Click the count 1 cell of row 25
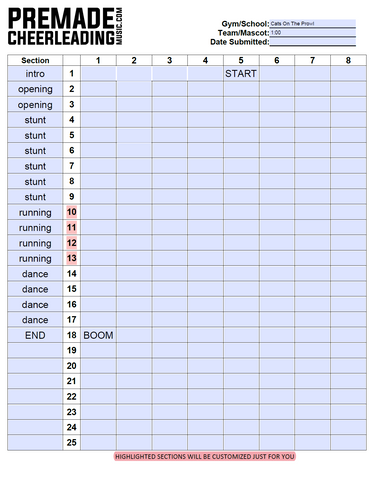 point(98,443)
